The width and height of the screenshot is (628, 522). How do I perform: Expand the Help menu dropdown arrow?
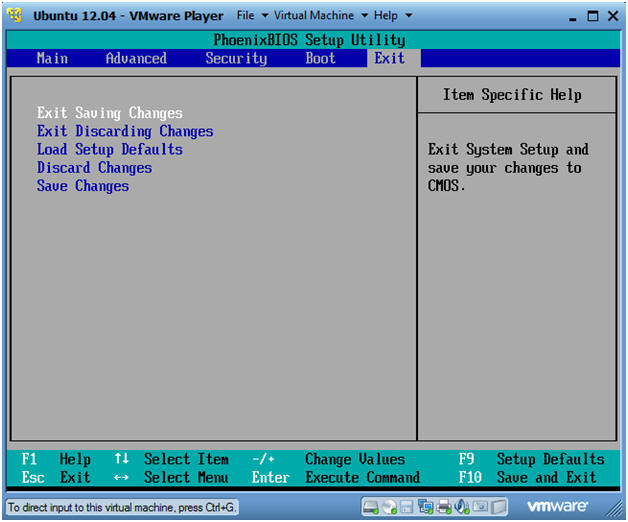pos(409,16)
